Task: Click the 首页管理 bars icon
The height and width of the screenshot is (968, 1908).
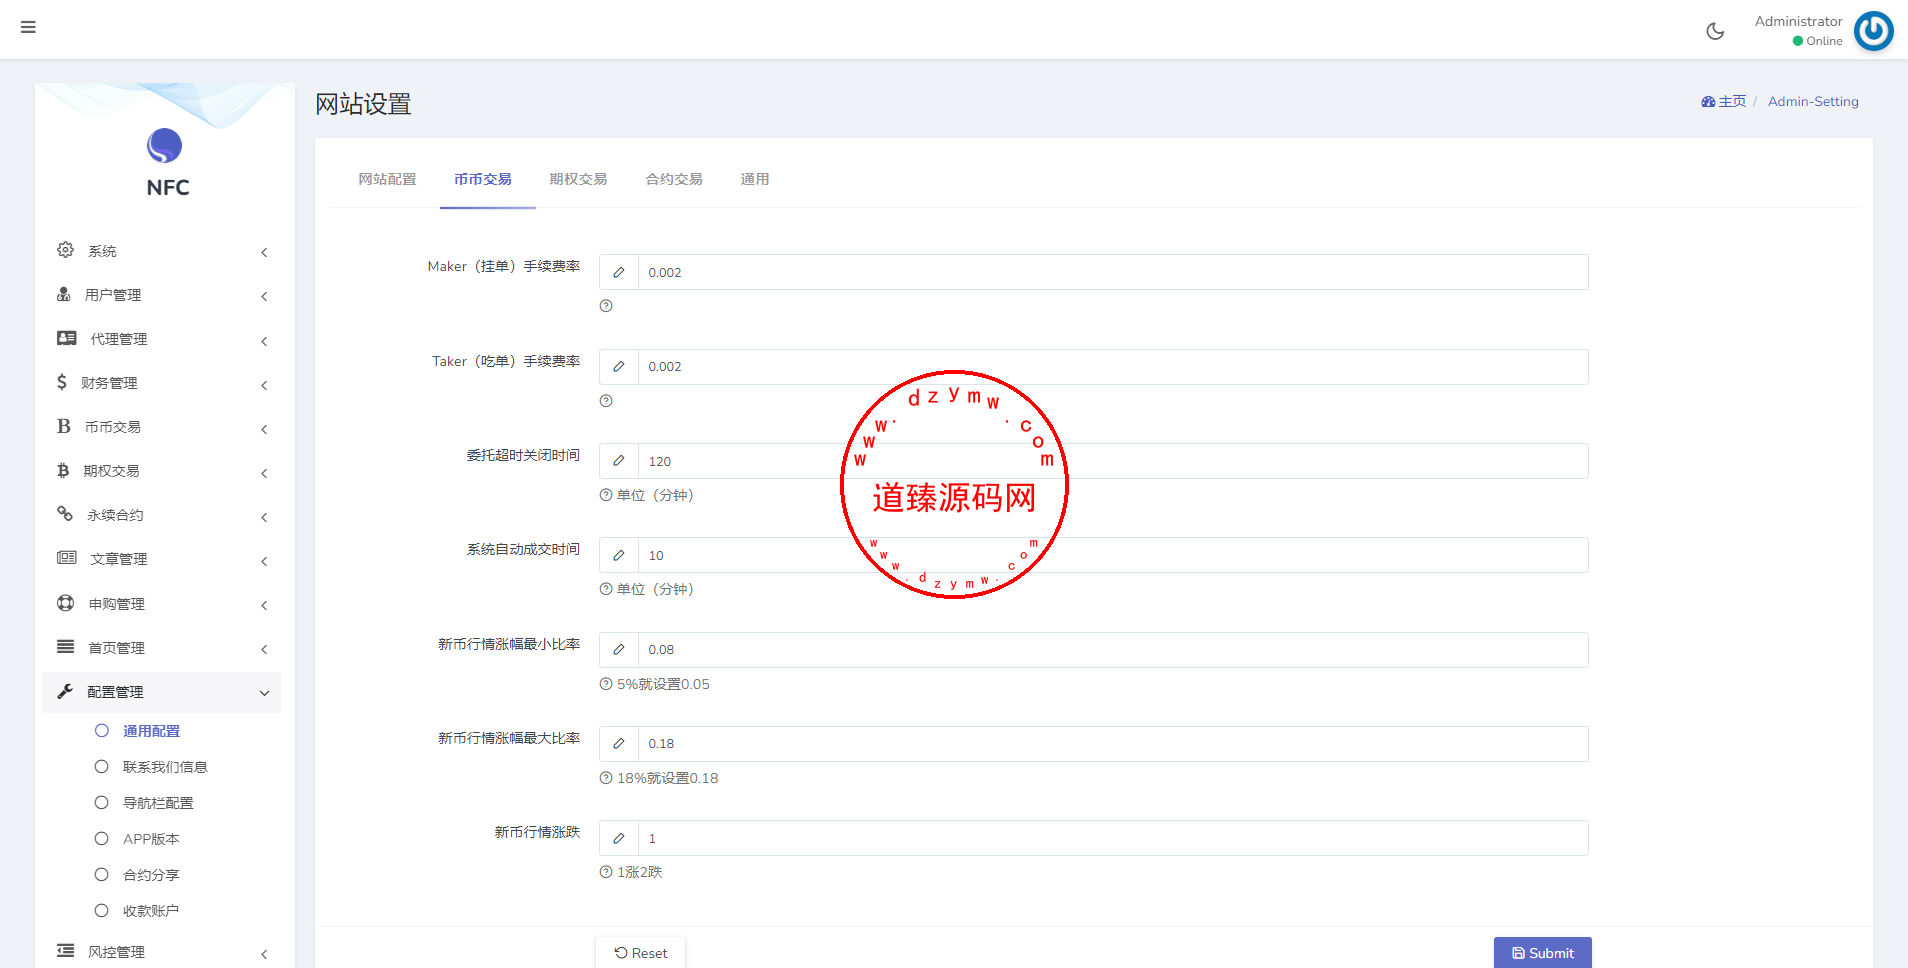Action: click(x=66, y=647)
